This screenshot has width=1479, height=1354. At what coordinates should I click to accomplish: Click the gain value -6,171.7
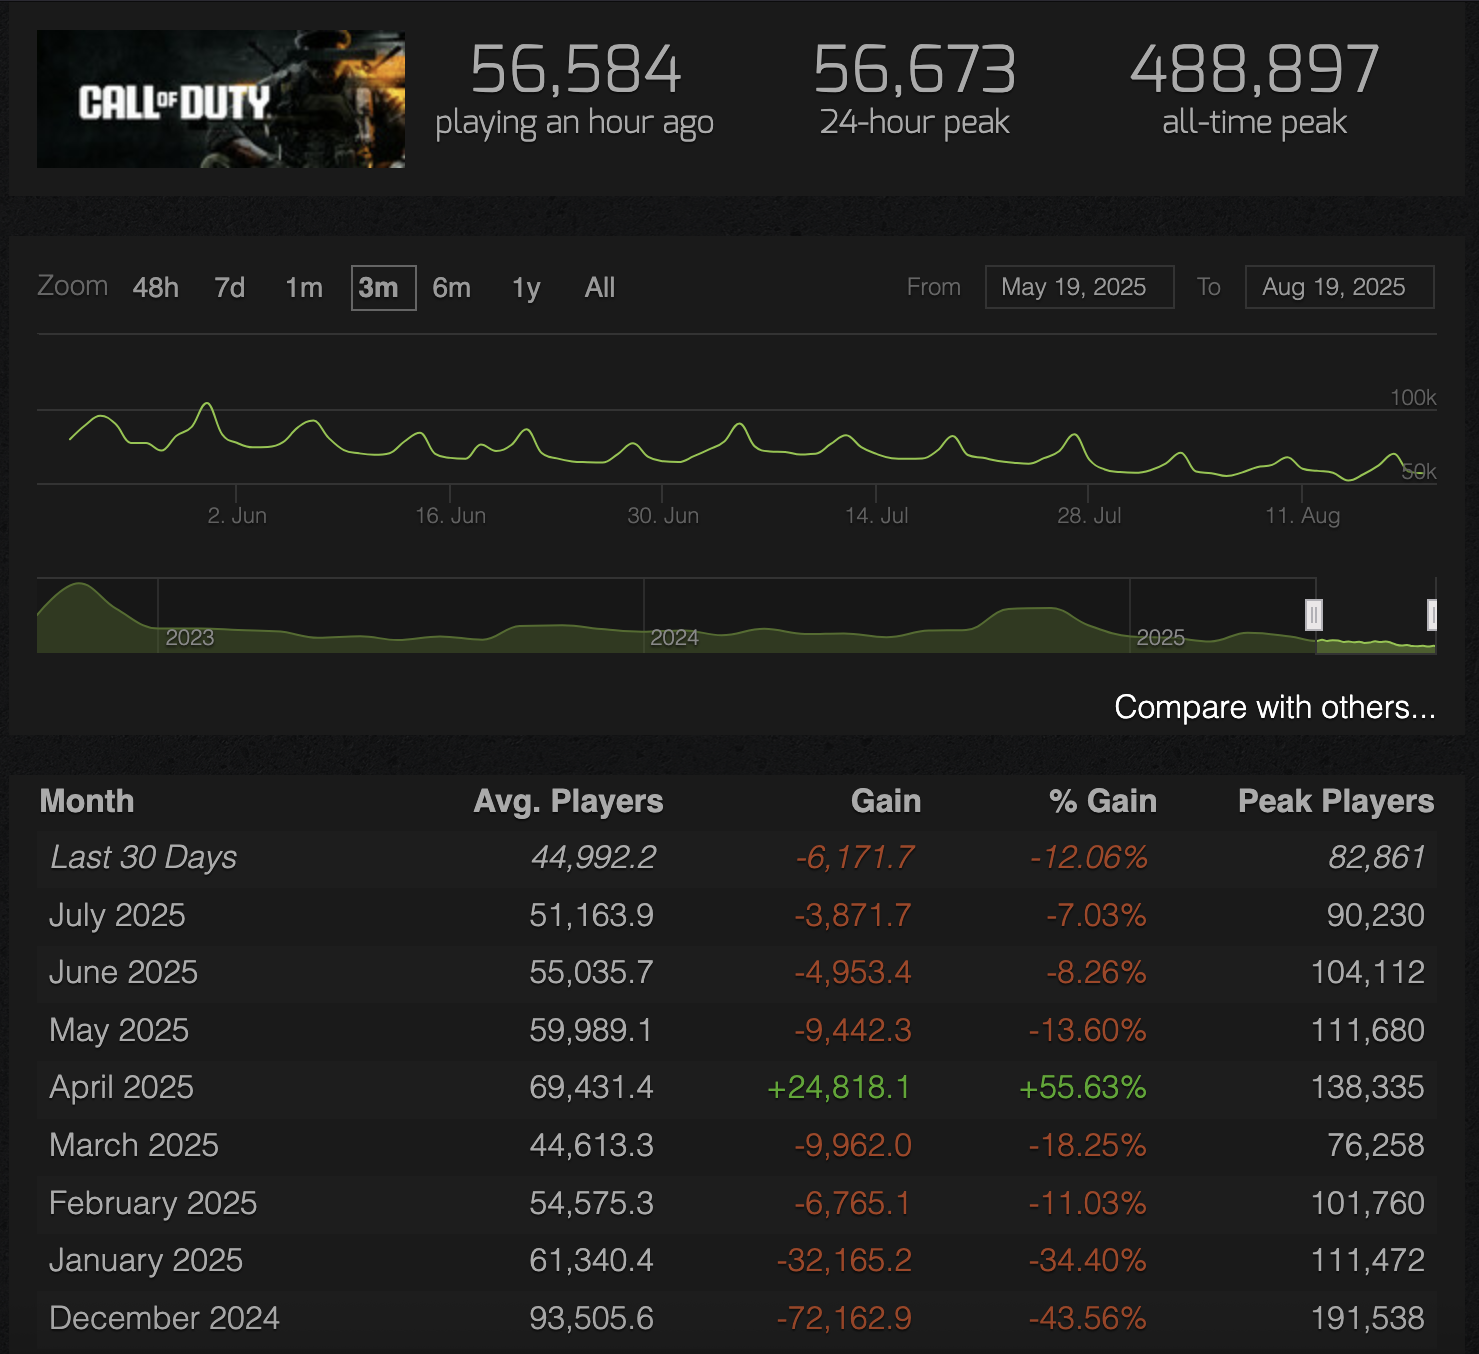855,857
